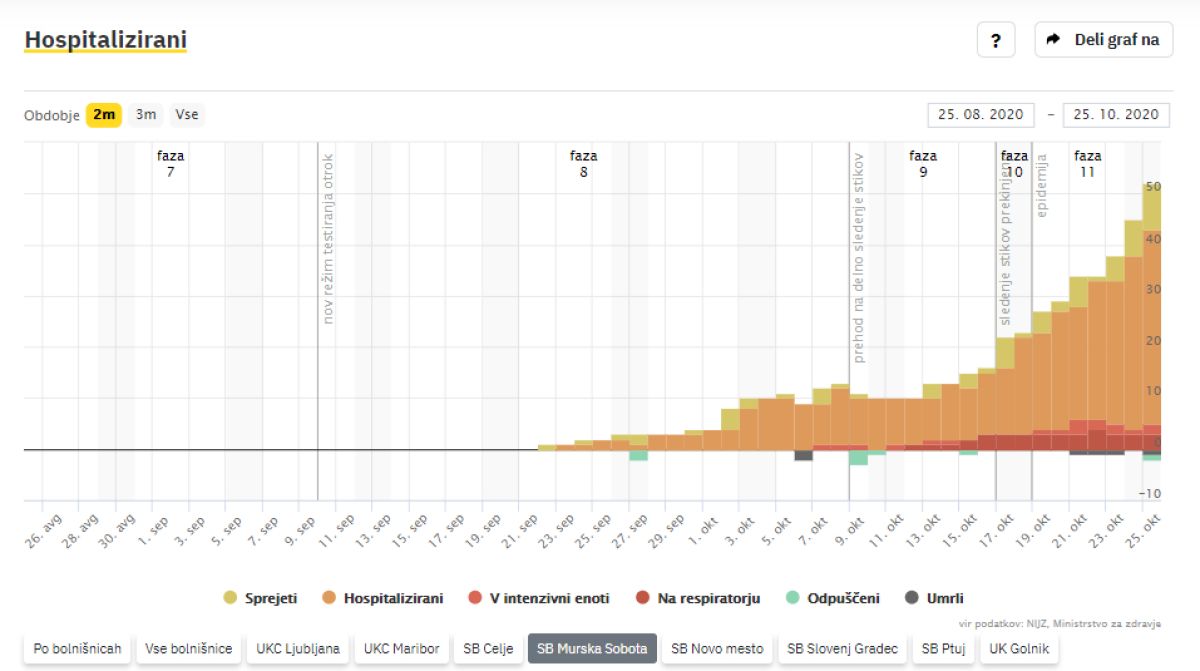Choose the UK Golnik hospital button
The width and height of the screenshot is (1200, 671).
coord(1020,649)
